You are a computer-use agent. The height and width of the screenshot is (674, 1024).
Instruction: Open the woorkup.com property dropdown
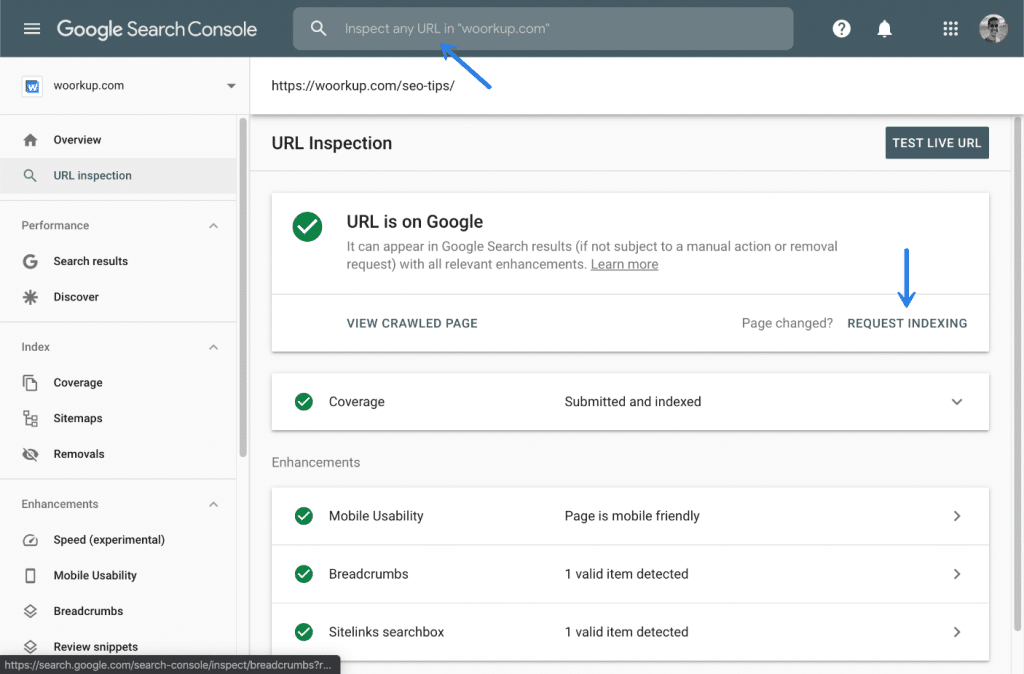pos(231,86)
